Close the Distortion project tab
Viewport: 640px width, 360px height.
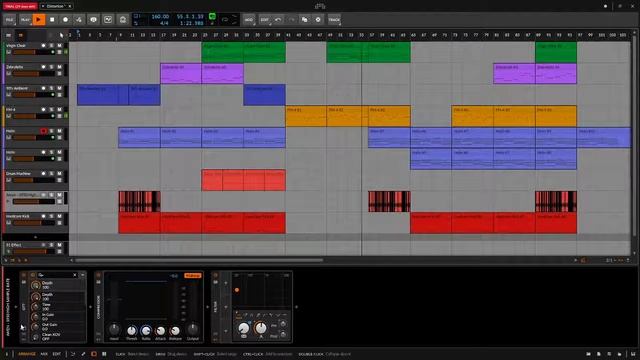(70, 6)
